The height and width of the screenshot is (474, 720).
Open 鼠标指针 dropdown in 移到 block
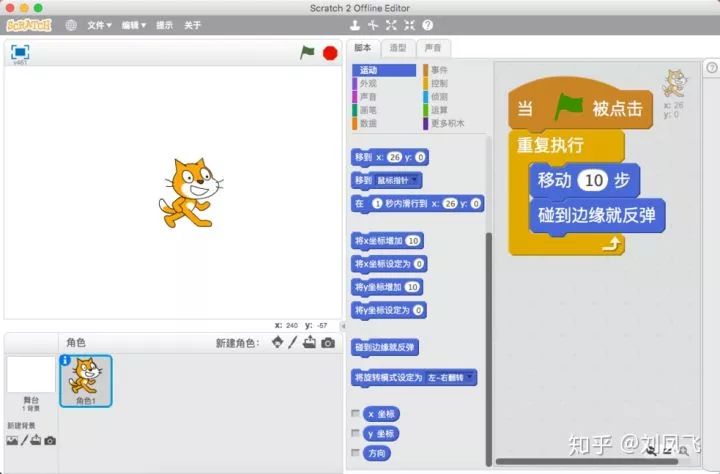click(397, 181)
